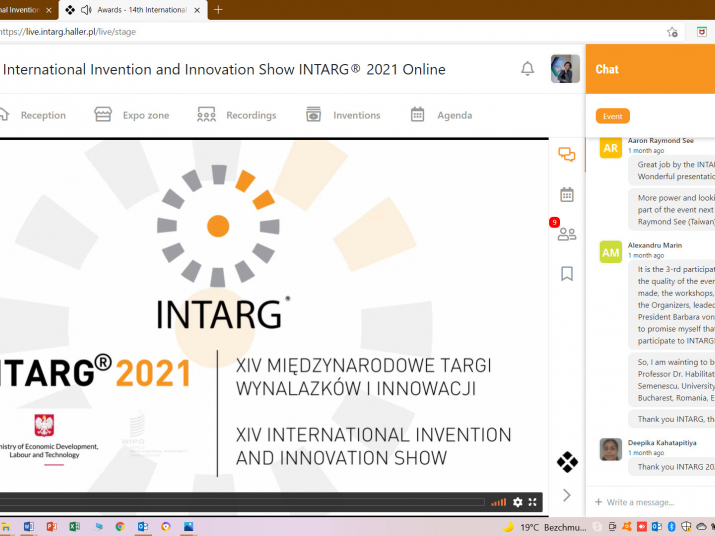
Task: Adjust the video volume bars
Action: pos(498,502)
